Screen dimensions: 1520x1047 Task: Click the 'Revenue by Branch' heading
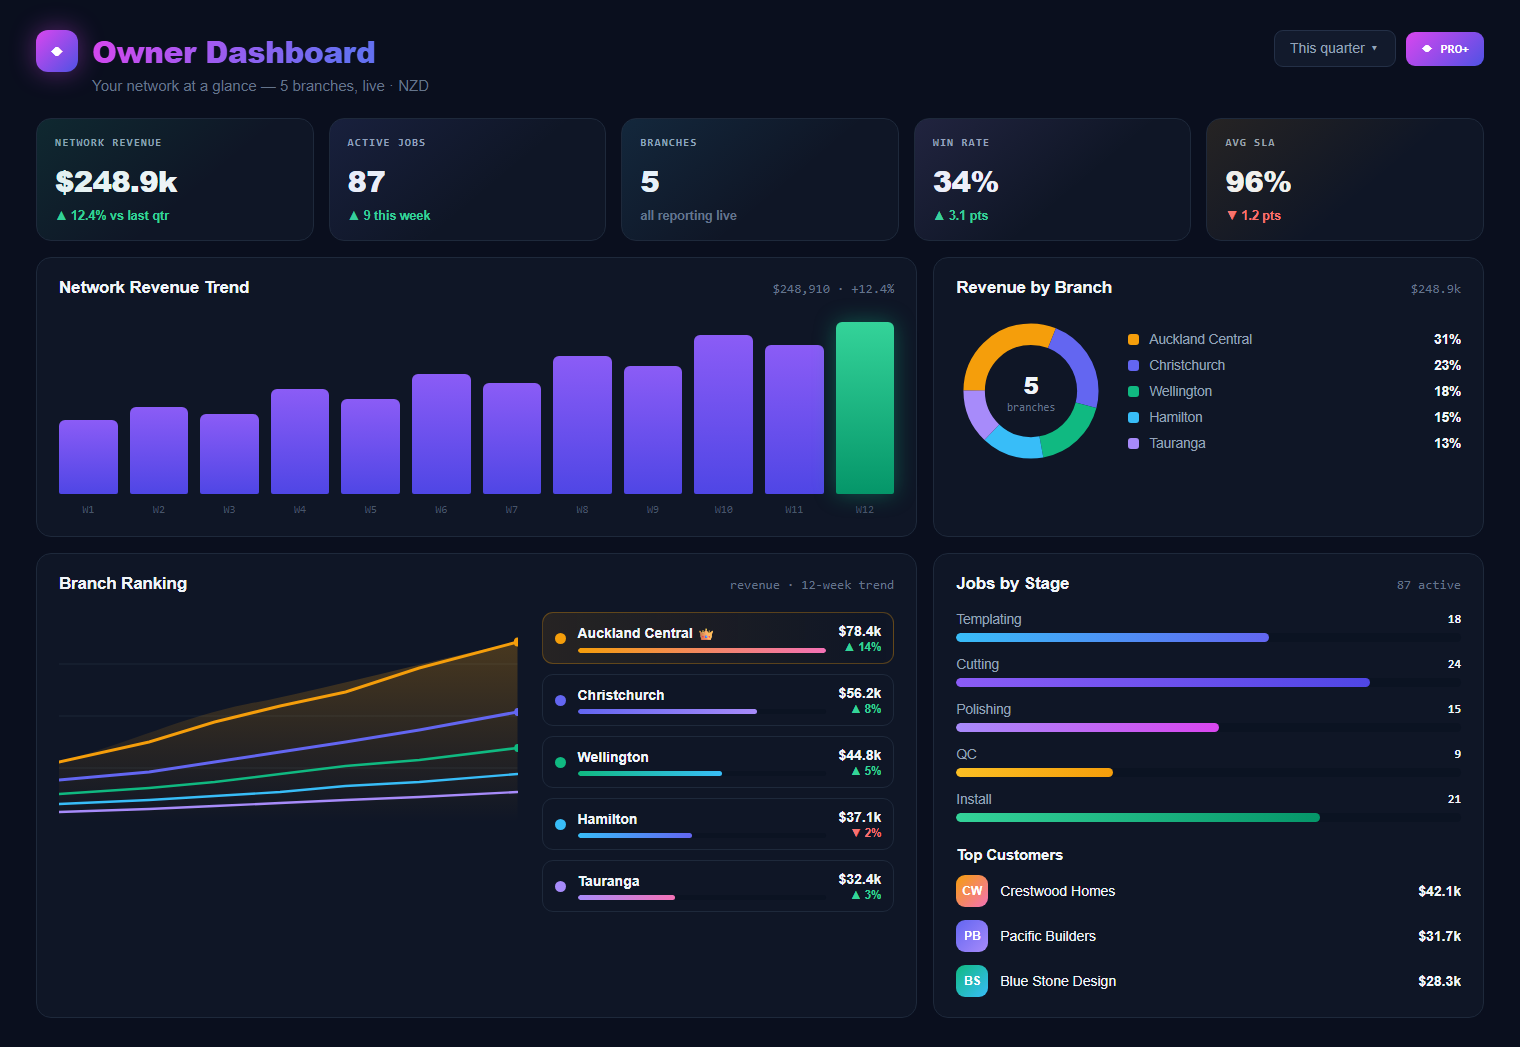pos(1033,287)
